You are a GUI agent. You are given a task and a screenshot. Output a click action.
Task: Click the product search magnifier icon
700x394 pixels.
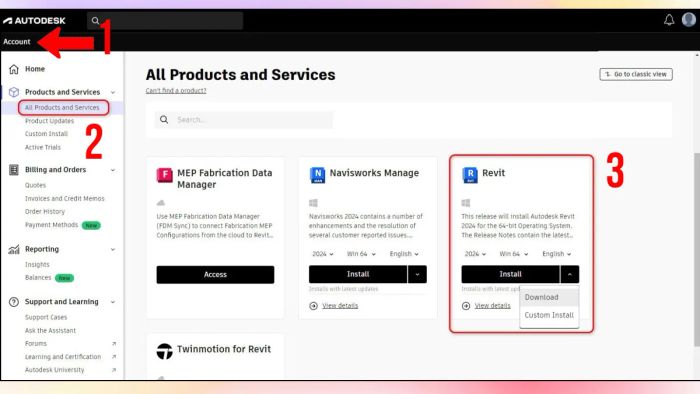164,120
